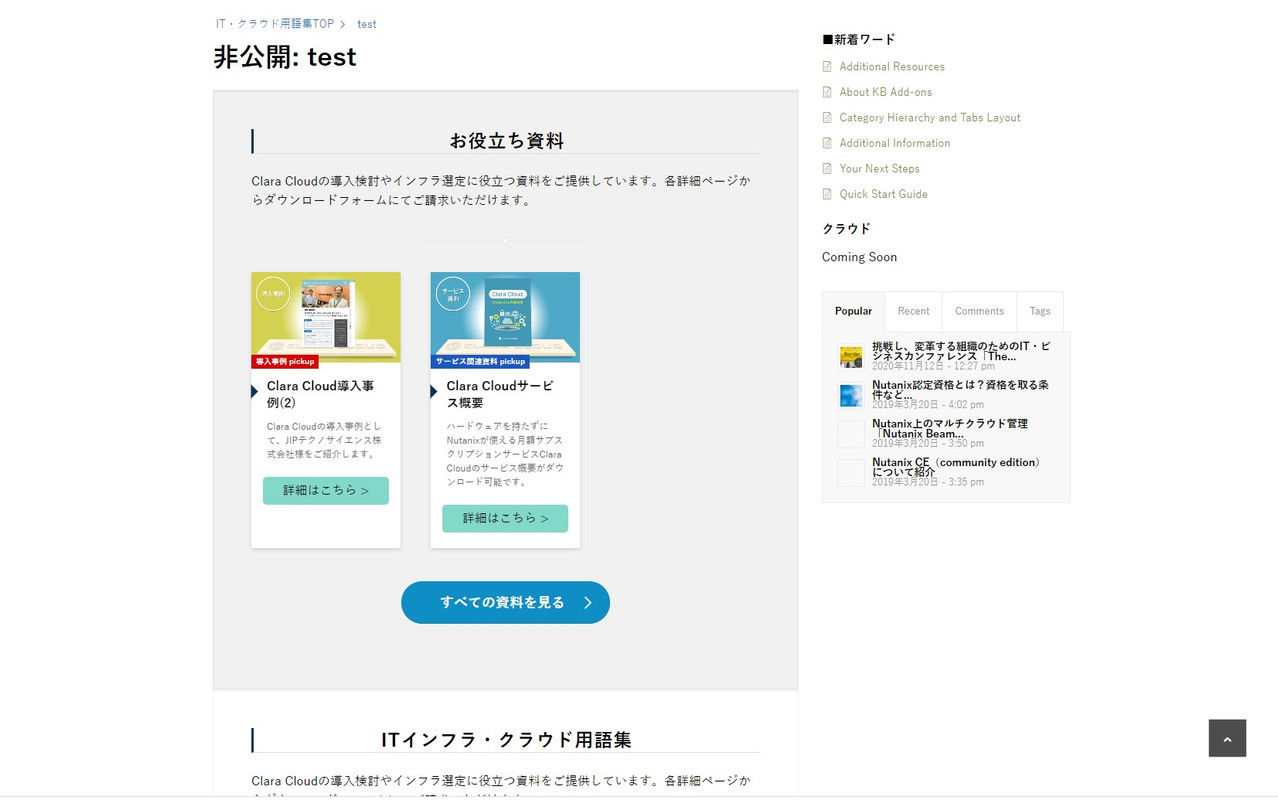Click 詳細はこちら button under Clara Cloud導入事例(2)
This screenshot has width=1278, height=800.
(326, 491)
